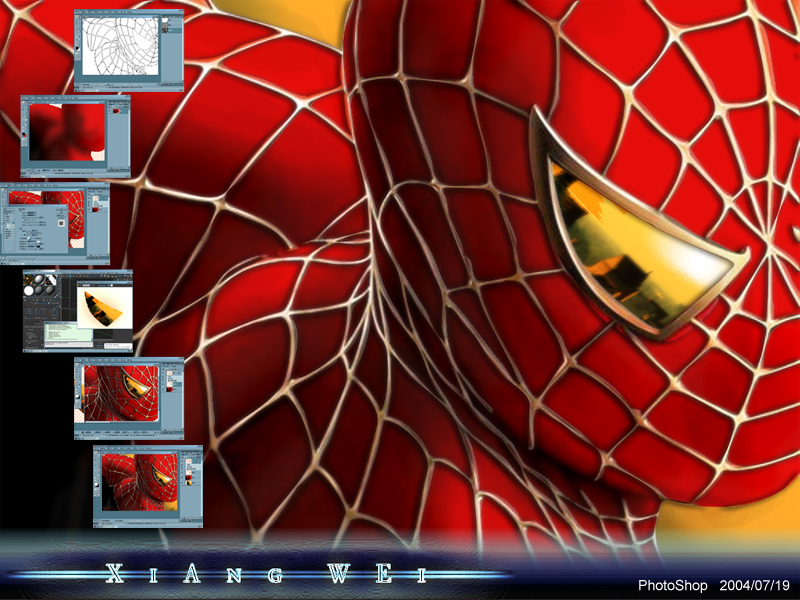Open the 3D gold eye lens render thumbnail
Viewport: 800px width, 600px height.
click(x=78, y=311)
